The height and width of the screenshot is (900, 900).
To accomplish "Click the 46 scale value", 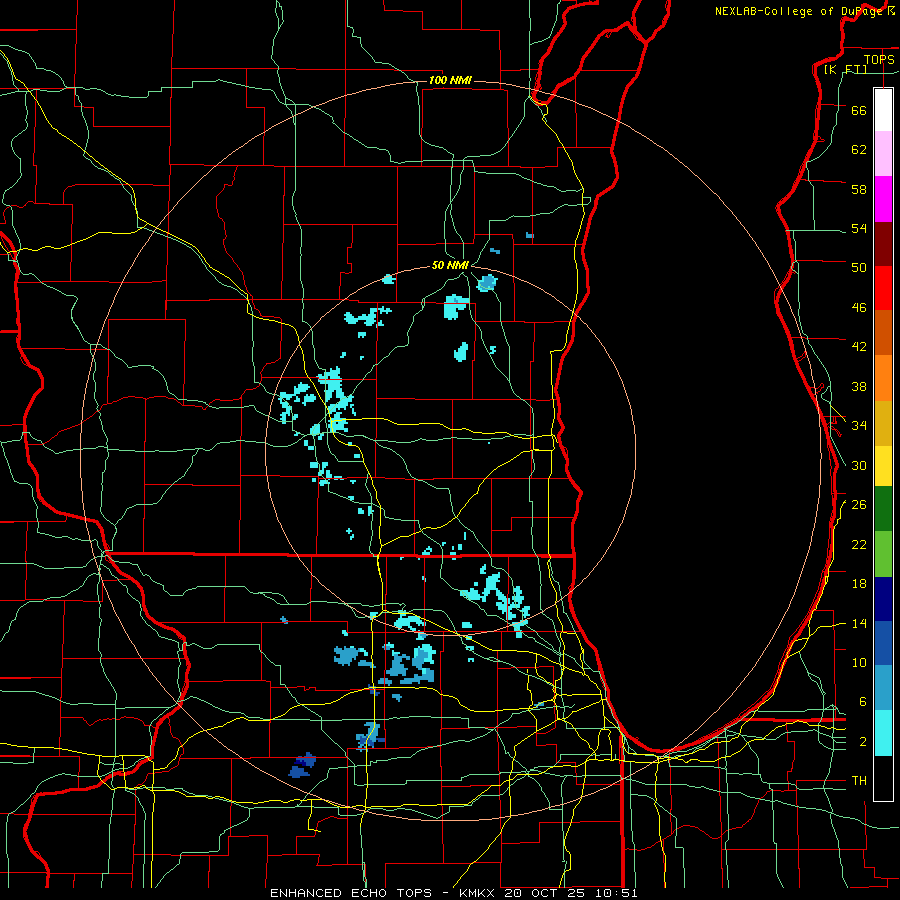I will (859, 308).
